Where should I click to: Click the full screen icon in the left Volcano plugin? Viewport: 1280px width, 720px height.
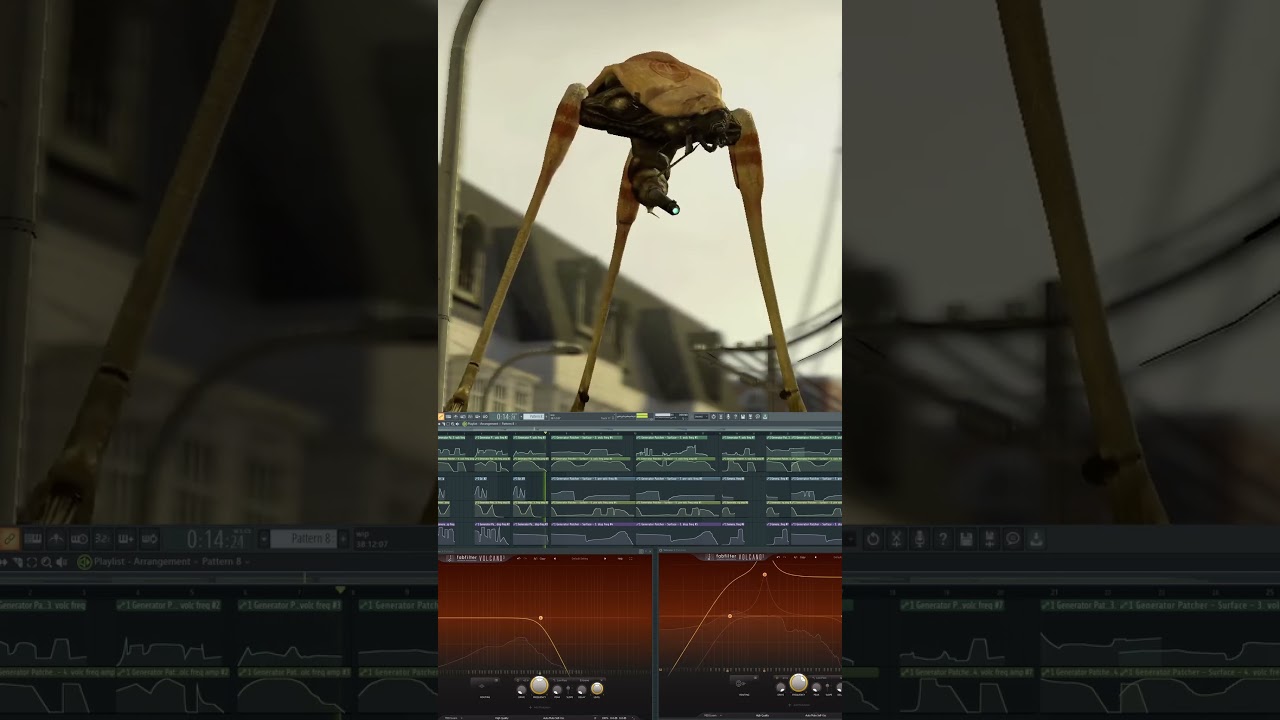click(x=631, y=558)
